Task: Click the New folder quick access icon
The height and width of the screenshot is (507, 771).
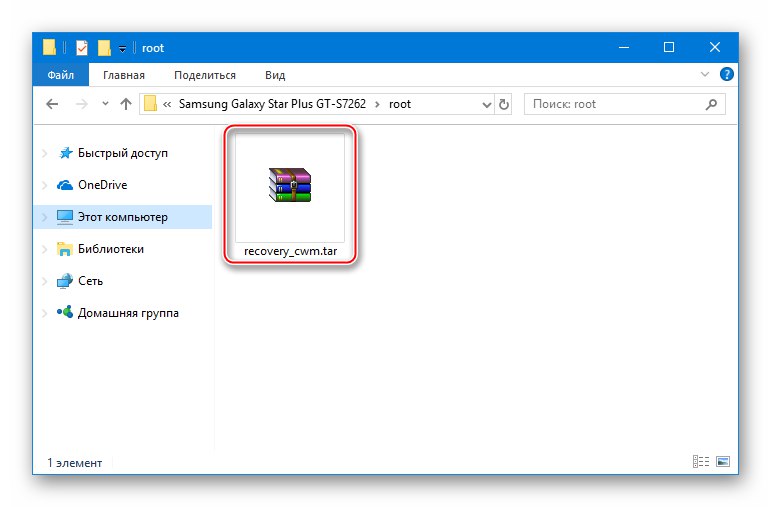Action: (x=104, y=48)
